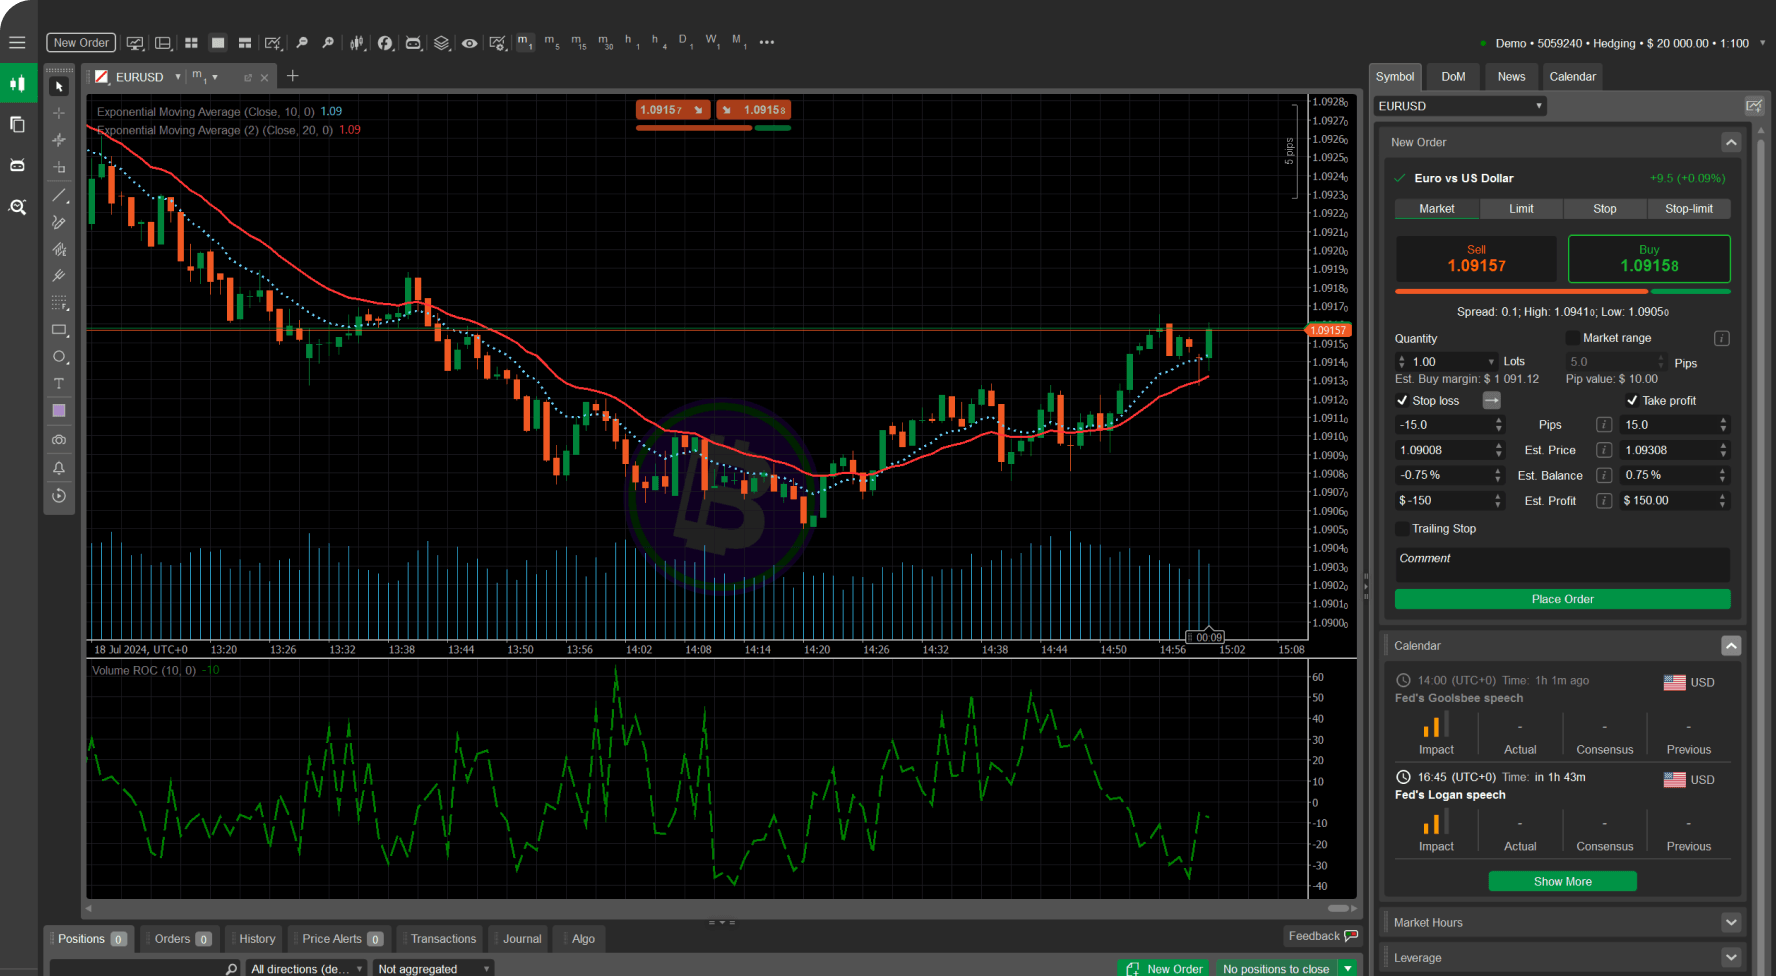This screenshot has width=1776, height=976.
Task: Open EURUSD symbol combo box in panel
Action: point(1460,106)
